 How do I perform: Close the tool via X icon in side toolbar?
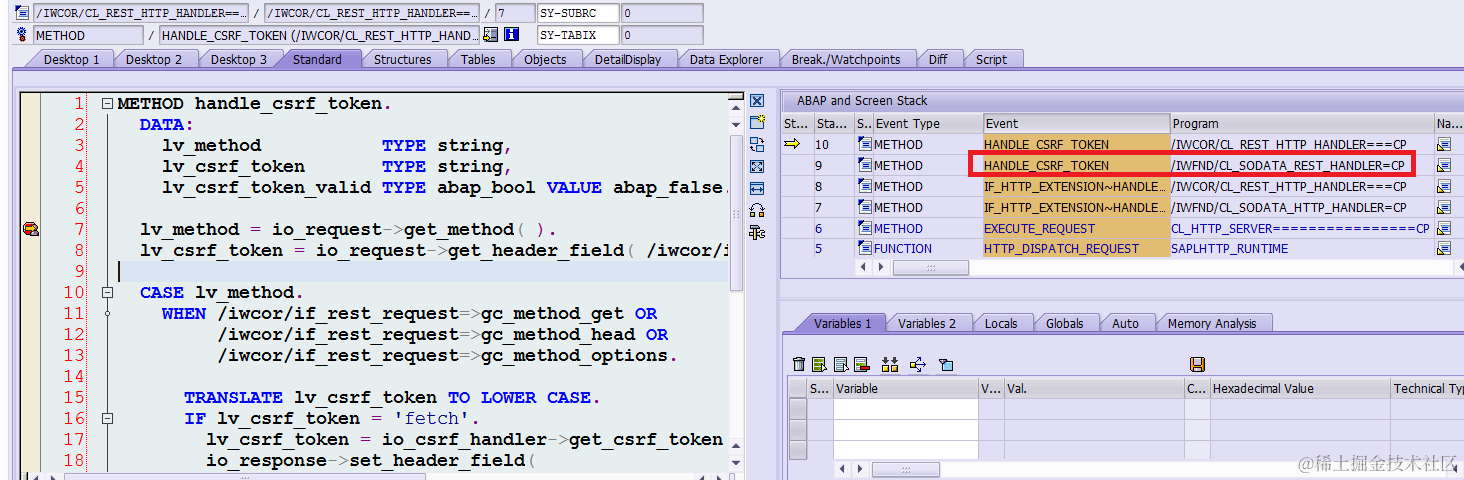pos(757,101)
